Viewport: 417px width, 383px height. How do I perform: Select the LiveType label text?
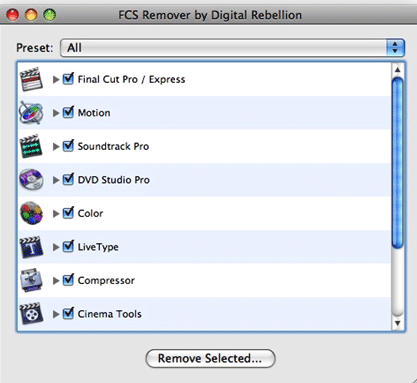[x=98, y=247]
